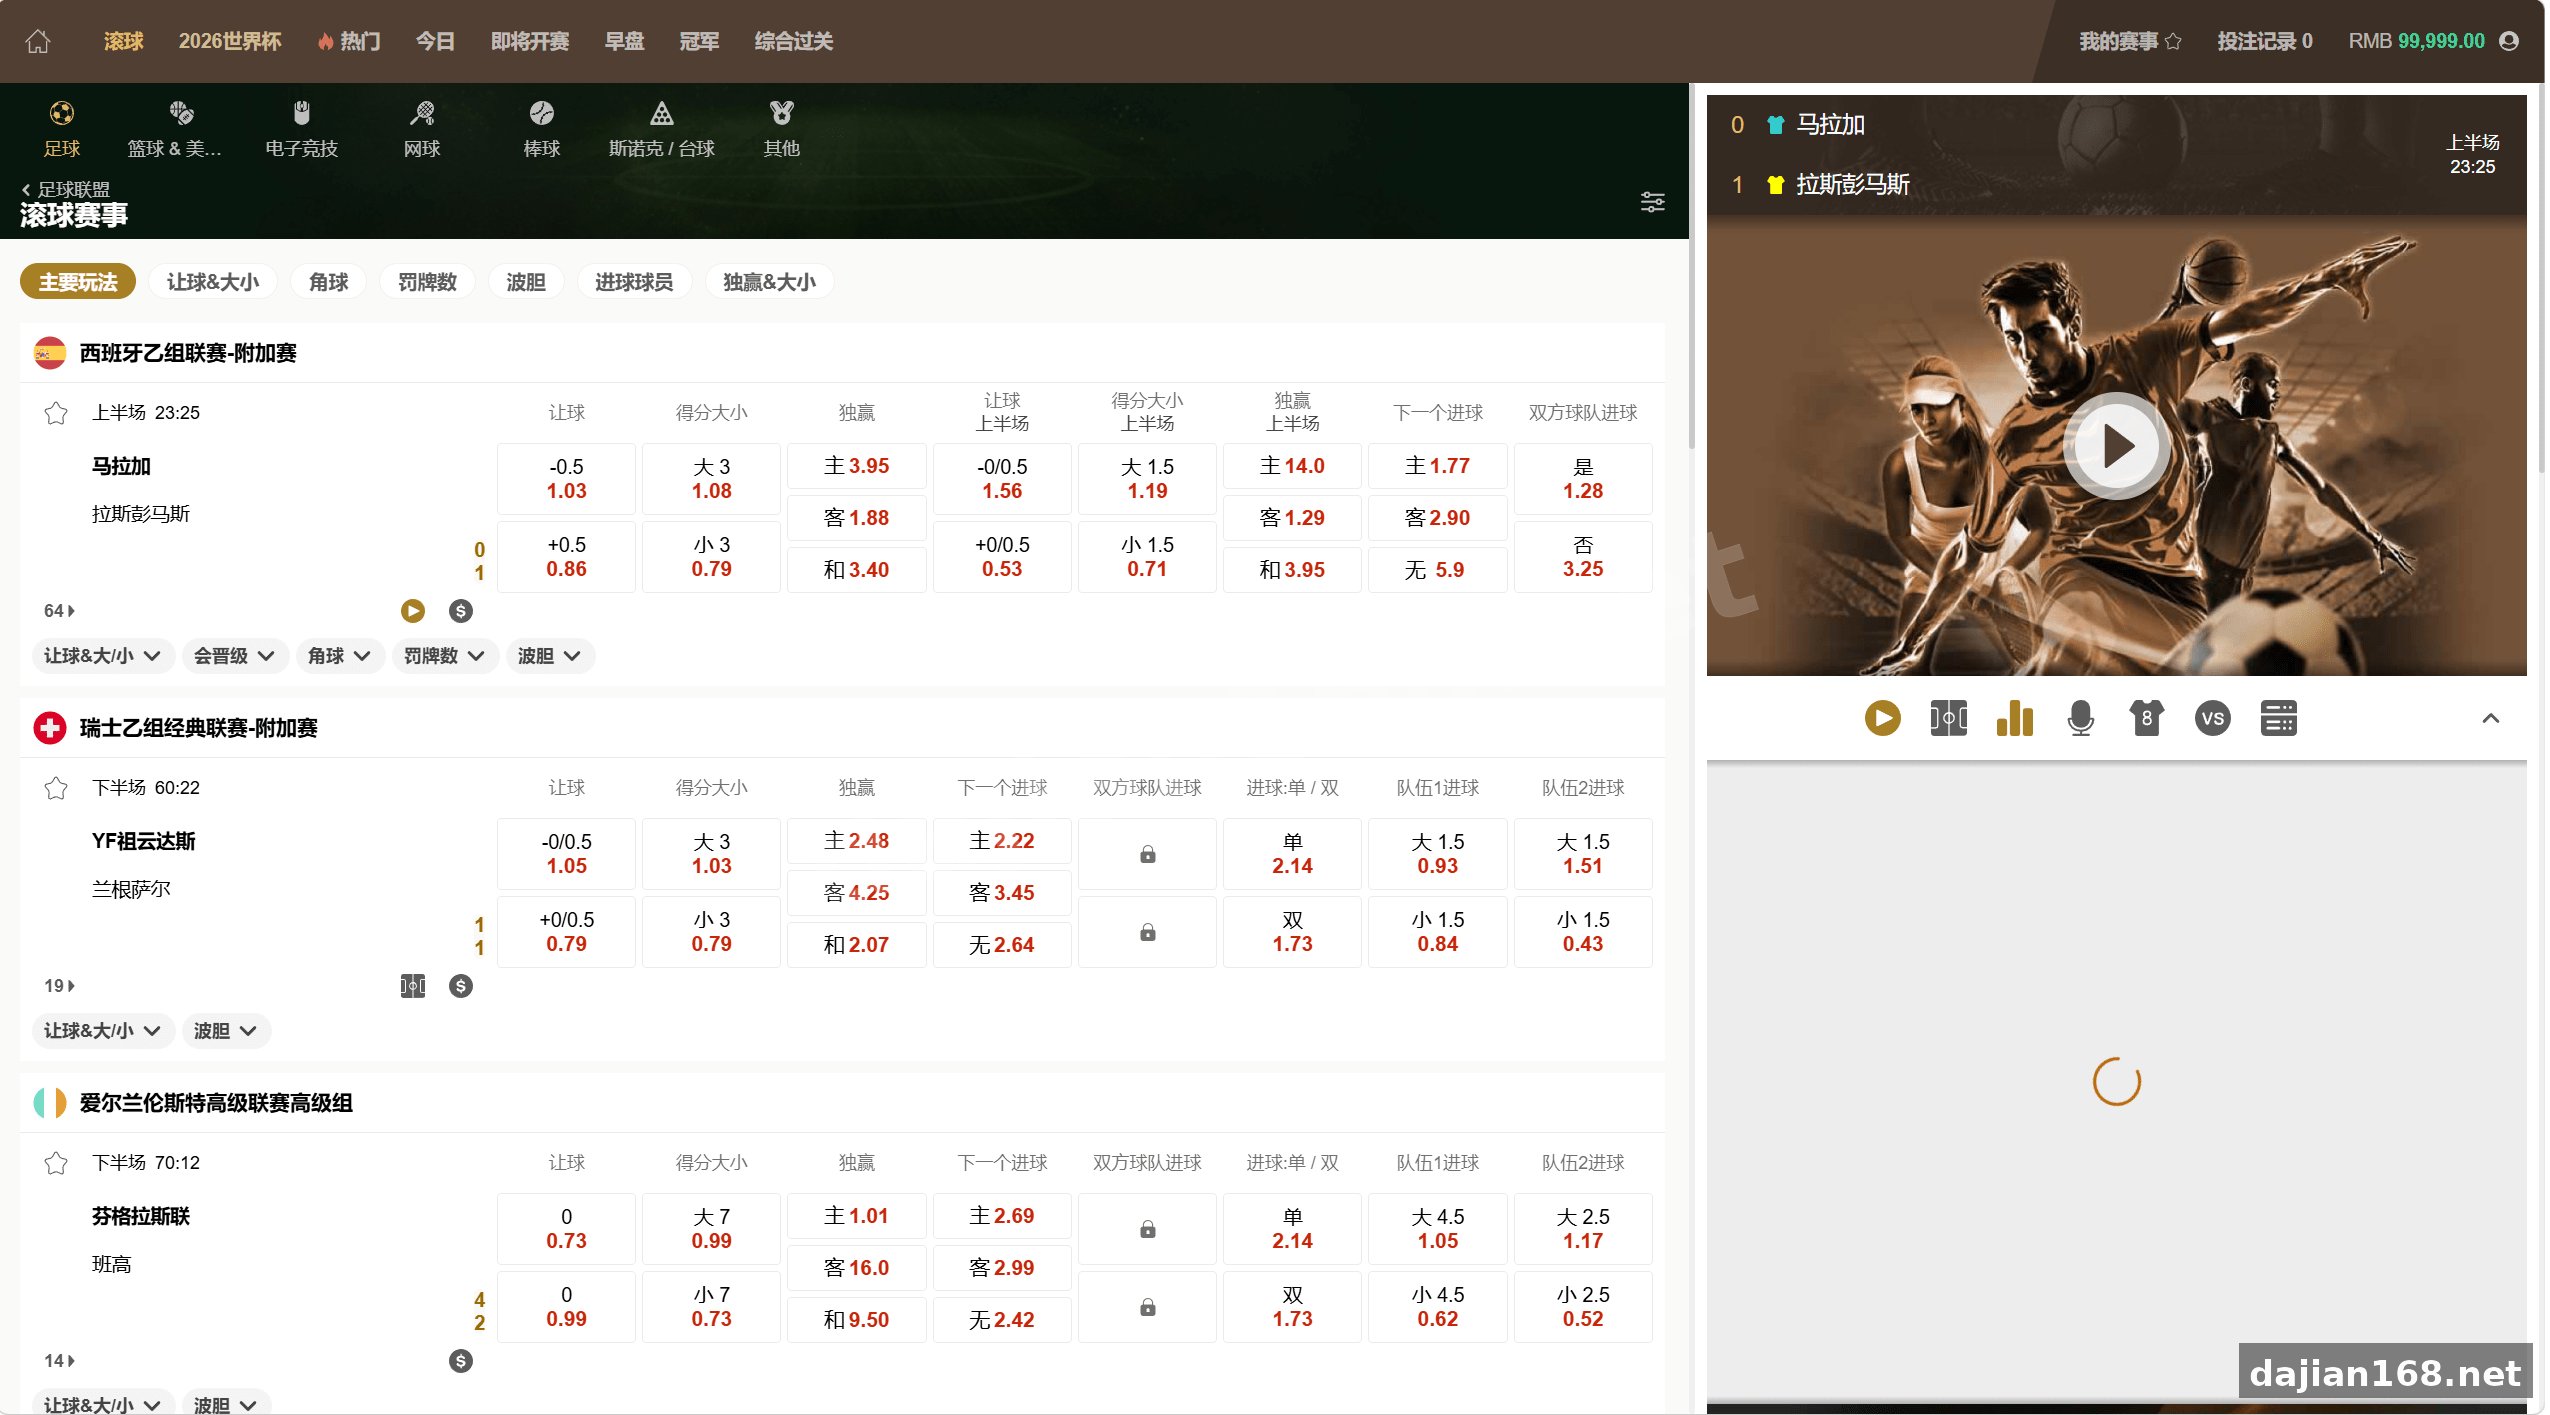Image resolution: width=2550 pixels, height=1415 pixels.
Task: Open the 2026世界杯 menu item
Action: coord(230,41)
